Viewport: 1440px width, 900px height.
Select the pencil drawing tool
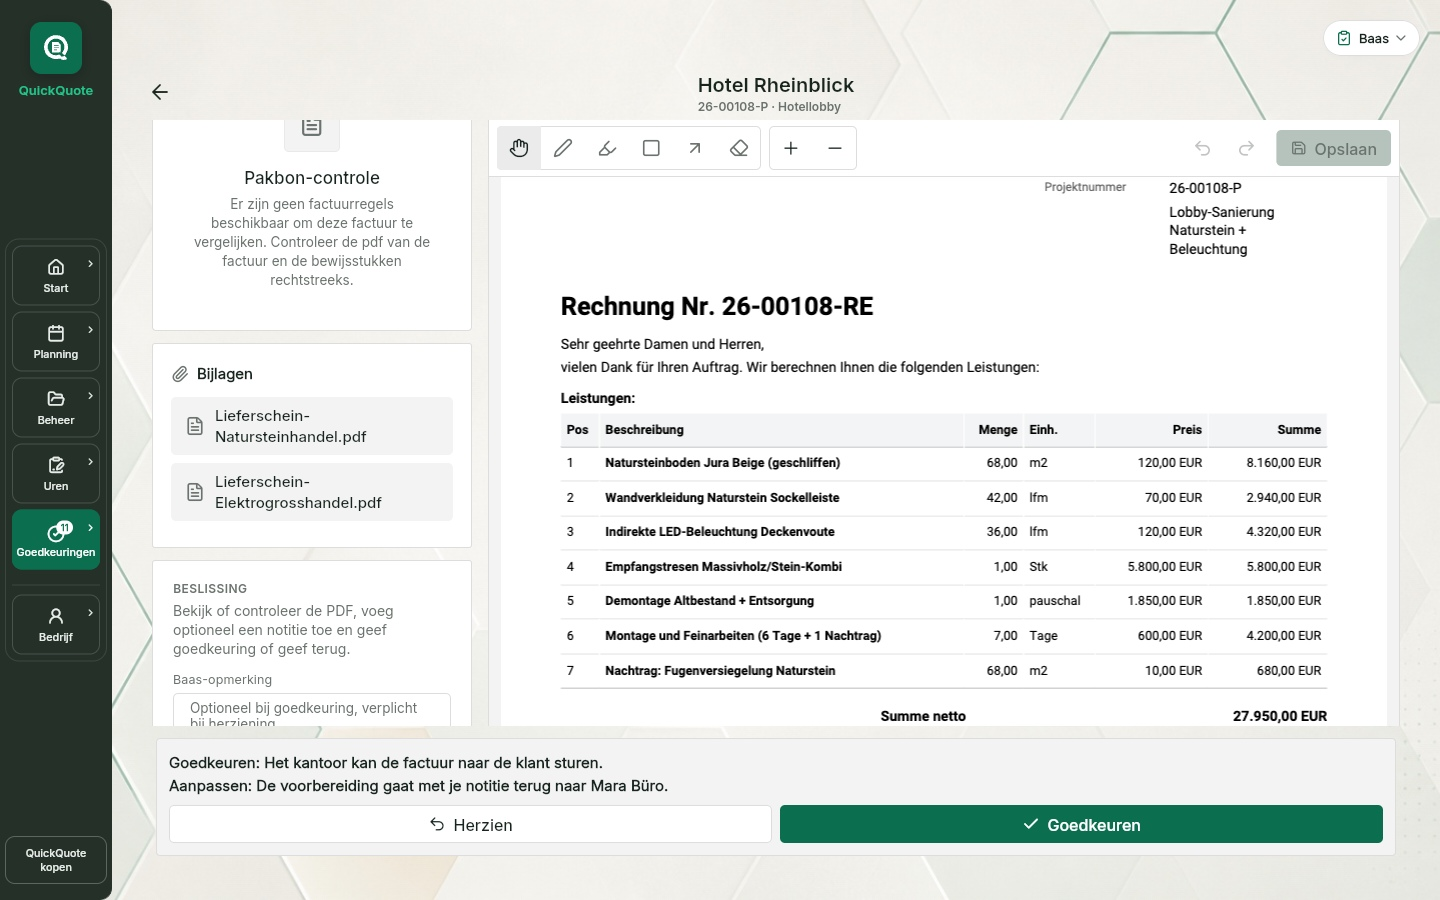tap(563, 148)
